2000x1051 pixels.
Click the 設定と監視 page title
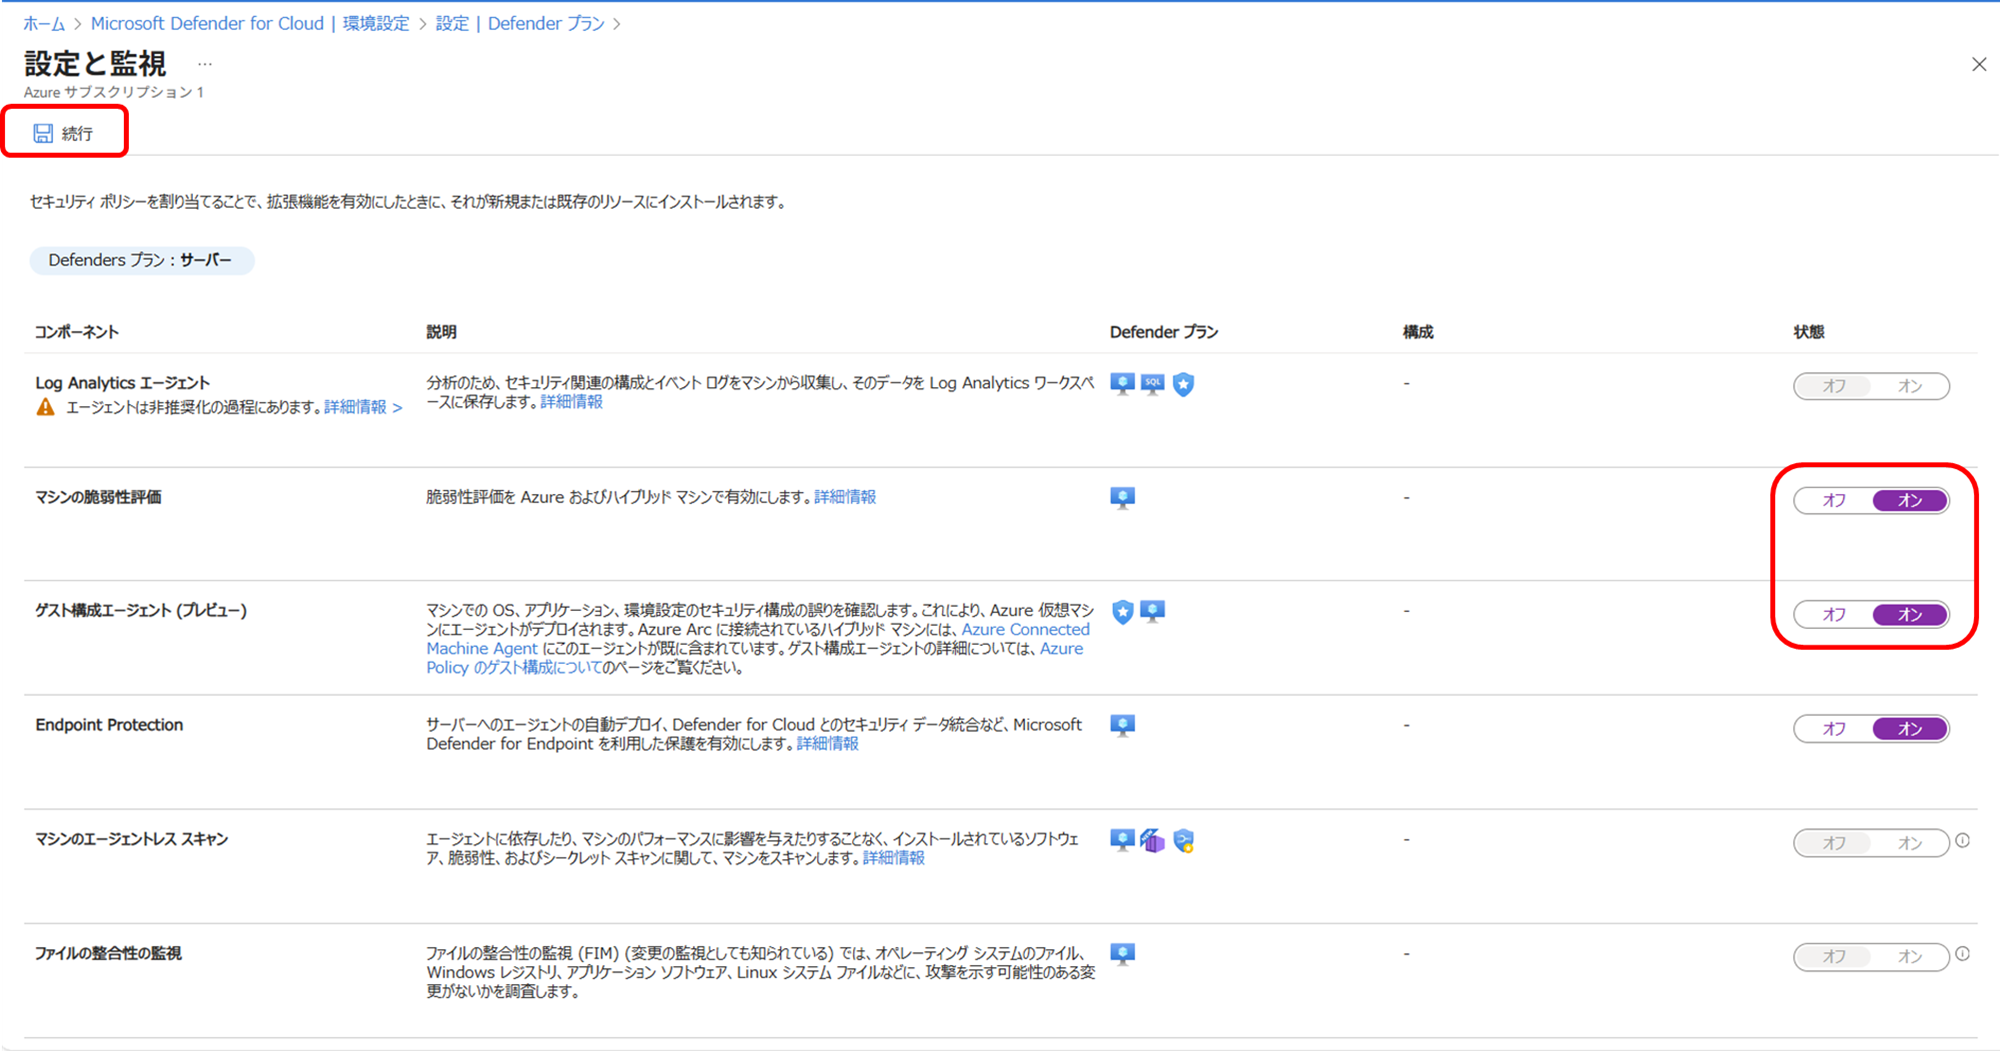[95, 64]
